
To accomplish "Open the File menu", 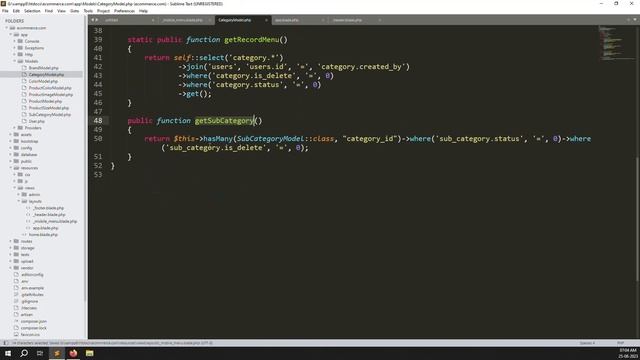I will point(5,11).
